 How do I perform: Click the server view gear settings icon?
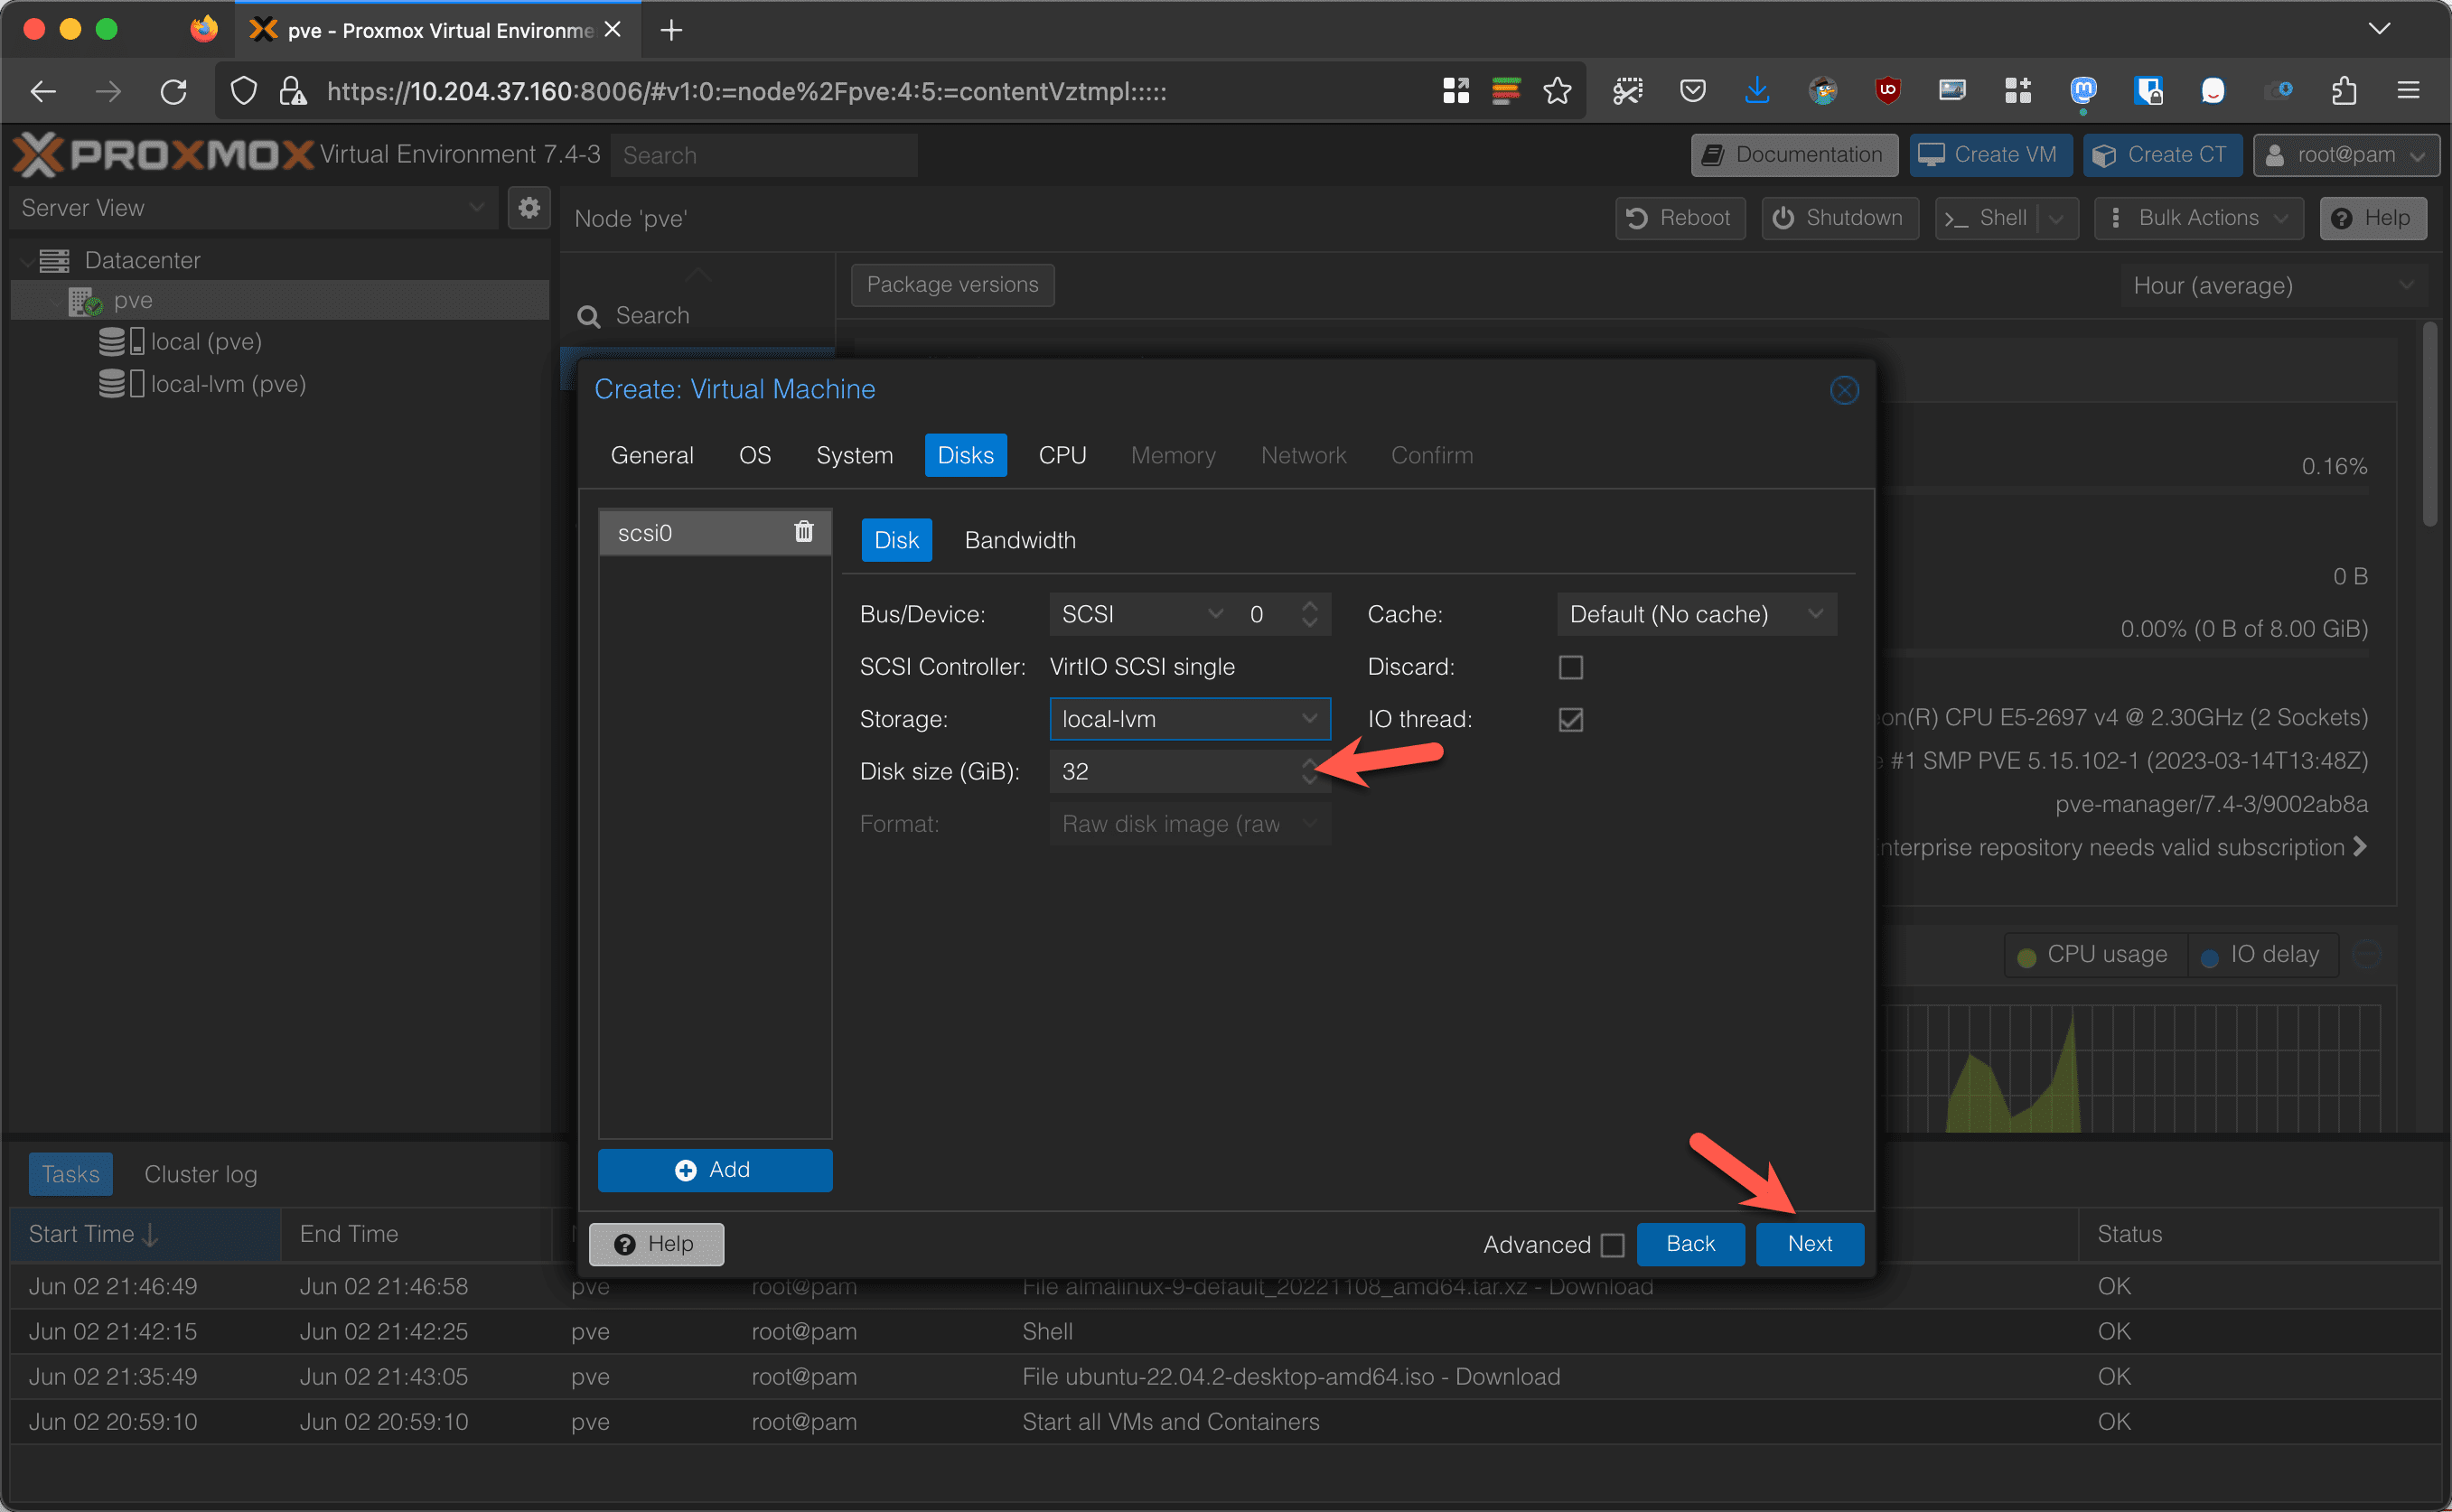point(529,208)
